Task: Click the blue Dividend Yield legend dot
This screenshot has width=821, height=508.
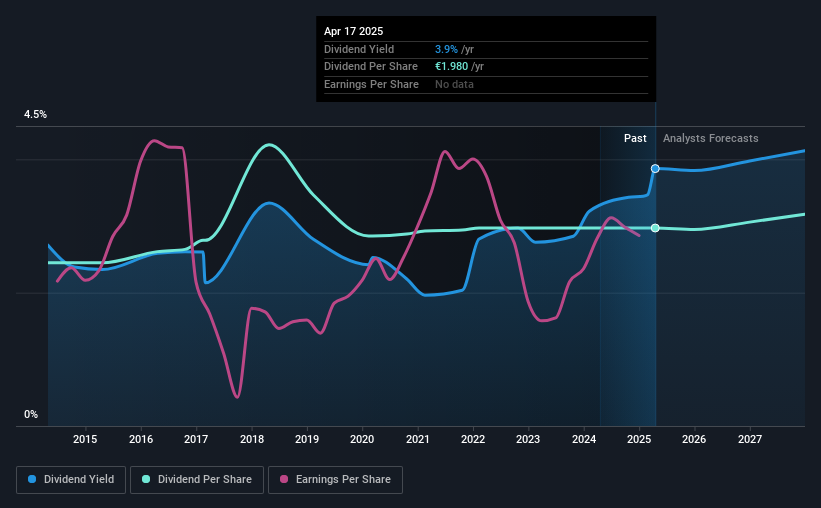Action: click(32, 479)
